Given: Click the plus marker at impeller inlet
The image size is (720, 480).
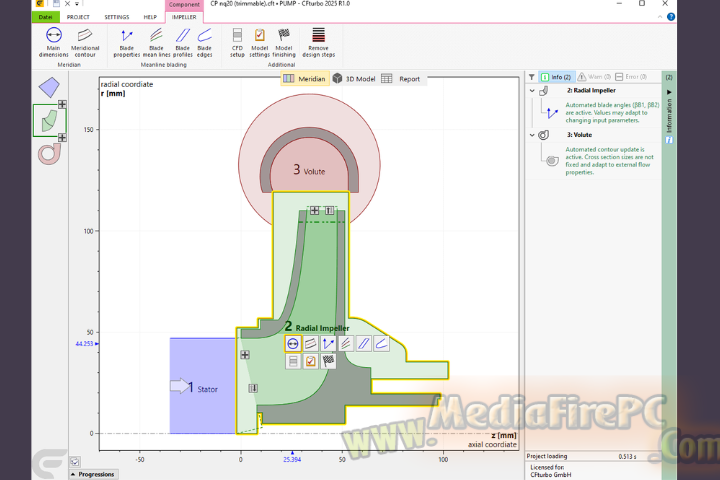Looking at the screenshot, I should (x=245, y=355).
